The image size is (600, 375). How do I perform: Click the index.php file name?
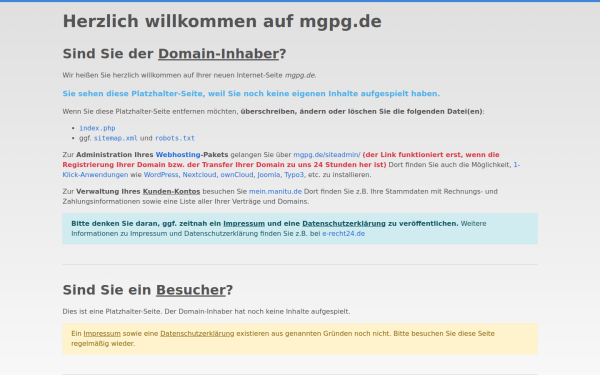[97, 128]
